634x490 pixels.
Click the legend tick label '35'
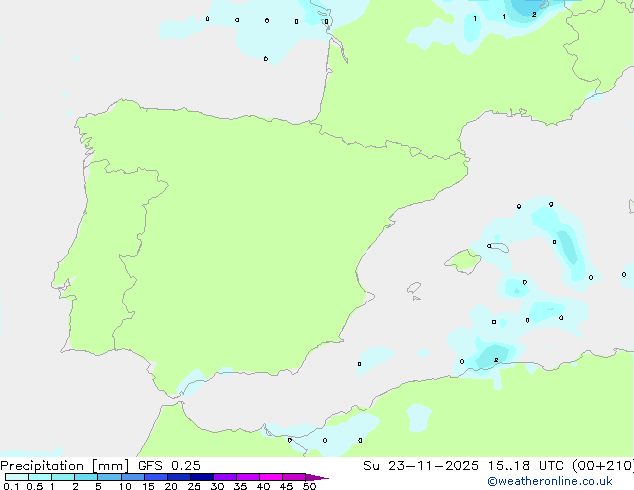point(240,486)
